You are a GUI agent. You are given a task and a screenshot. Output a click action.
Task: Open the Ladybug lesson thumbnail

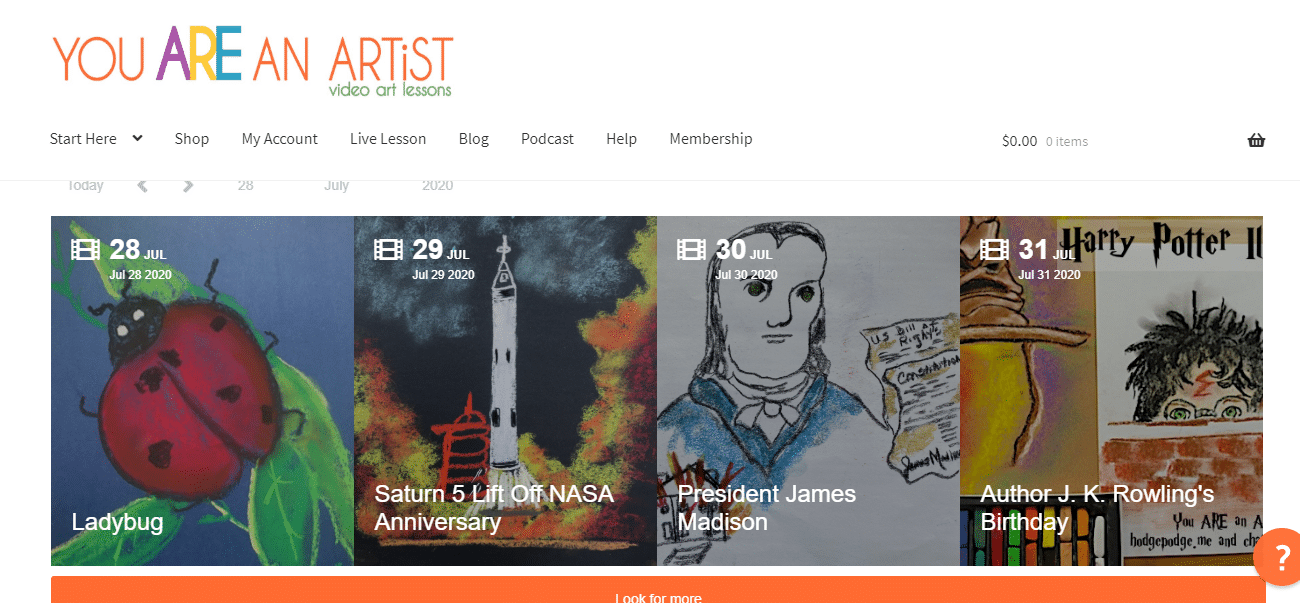[202, 391]
